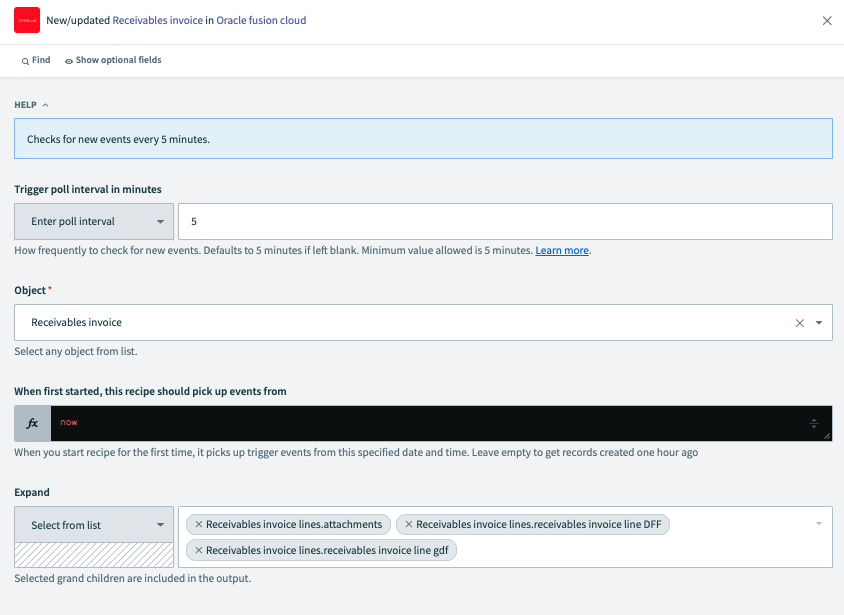
Task: Click the red Oracle logo icon
Action: click(27, 20)
